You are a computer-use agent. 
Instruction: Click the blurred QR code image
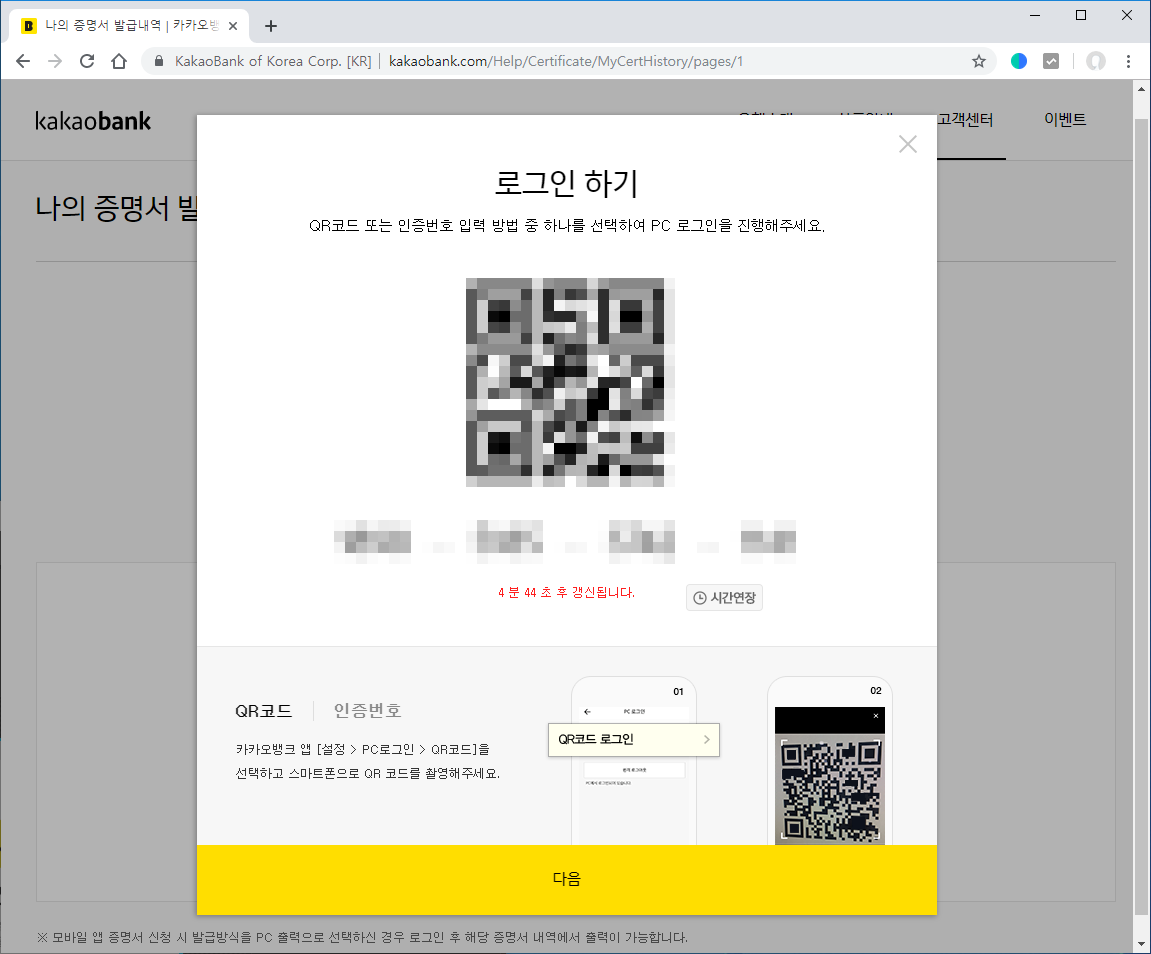point(570,382)
